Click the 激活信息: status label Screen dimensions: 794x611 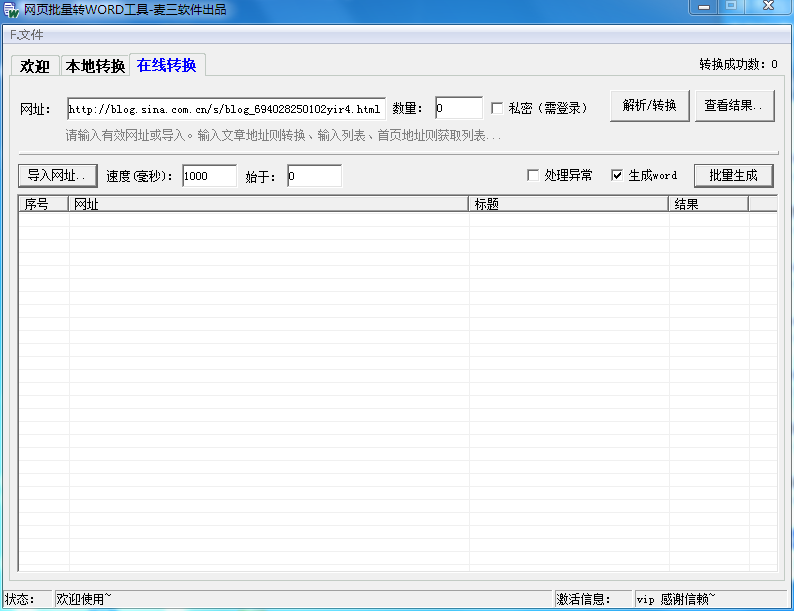[x=583, y=599]
